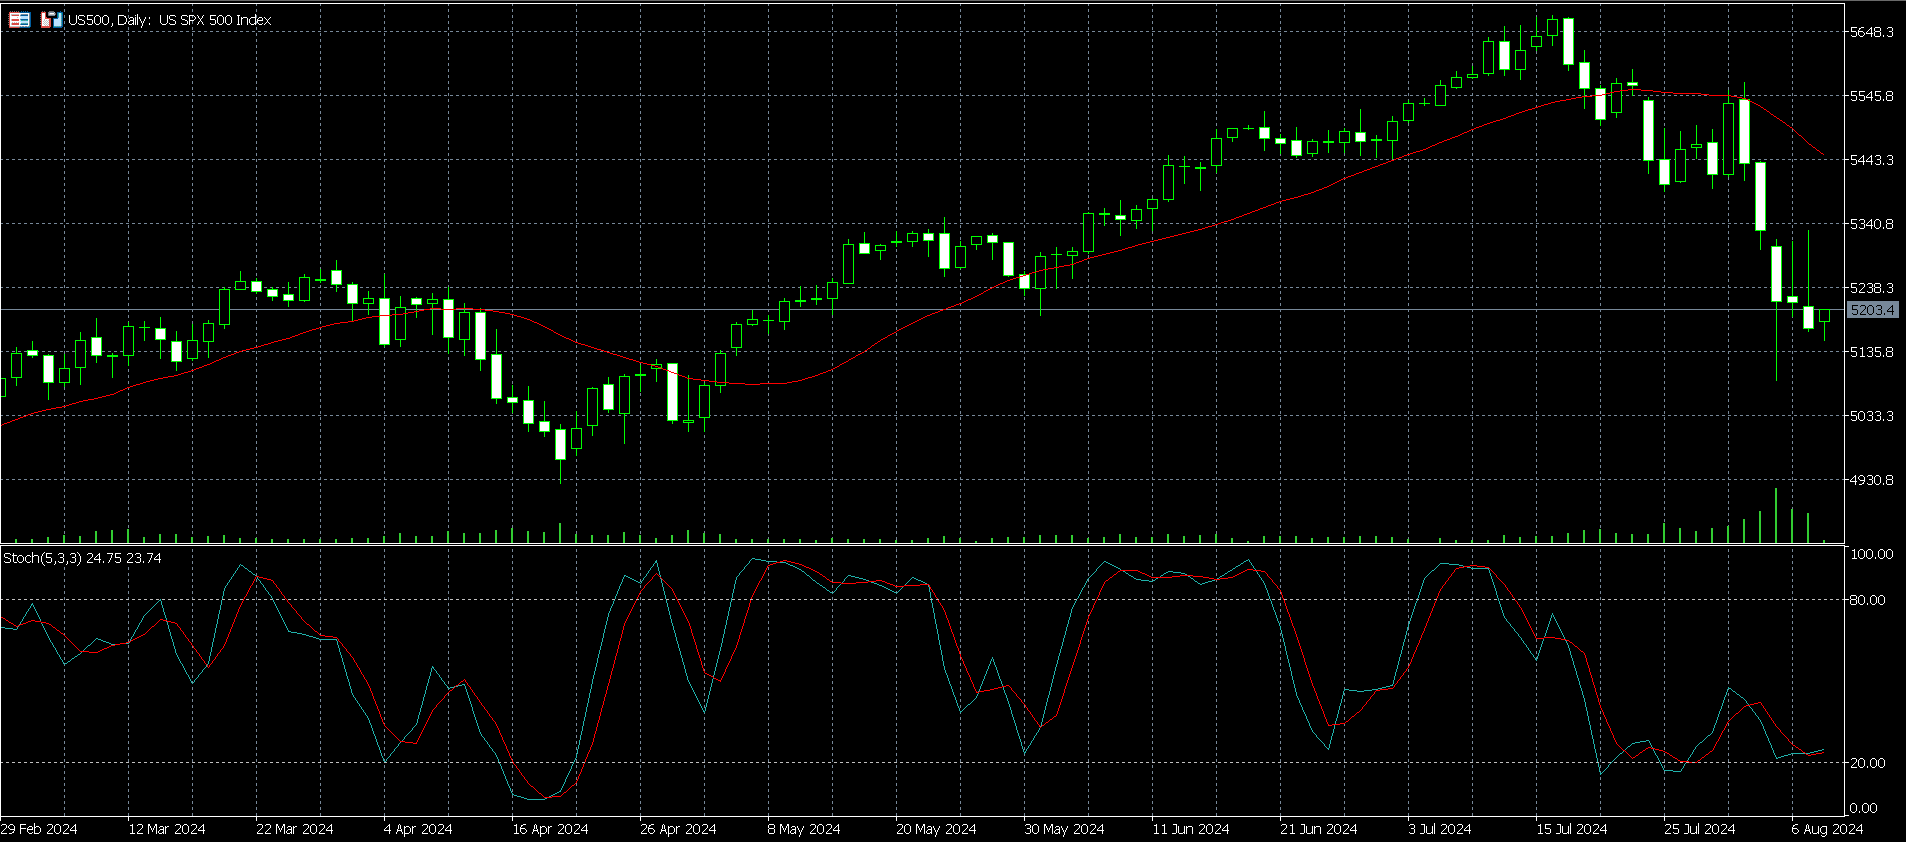This screenshot has width=1906, height=842.
Task: Click the 5033.3 price scale label
Action: coord(1871,416)
